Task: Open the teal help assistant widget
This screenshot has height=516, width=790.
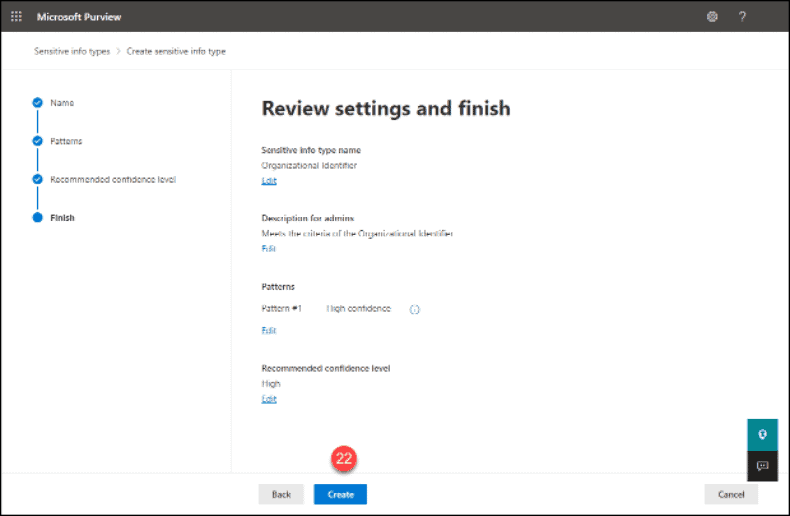Action: [762, 434]
